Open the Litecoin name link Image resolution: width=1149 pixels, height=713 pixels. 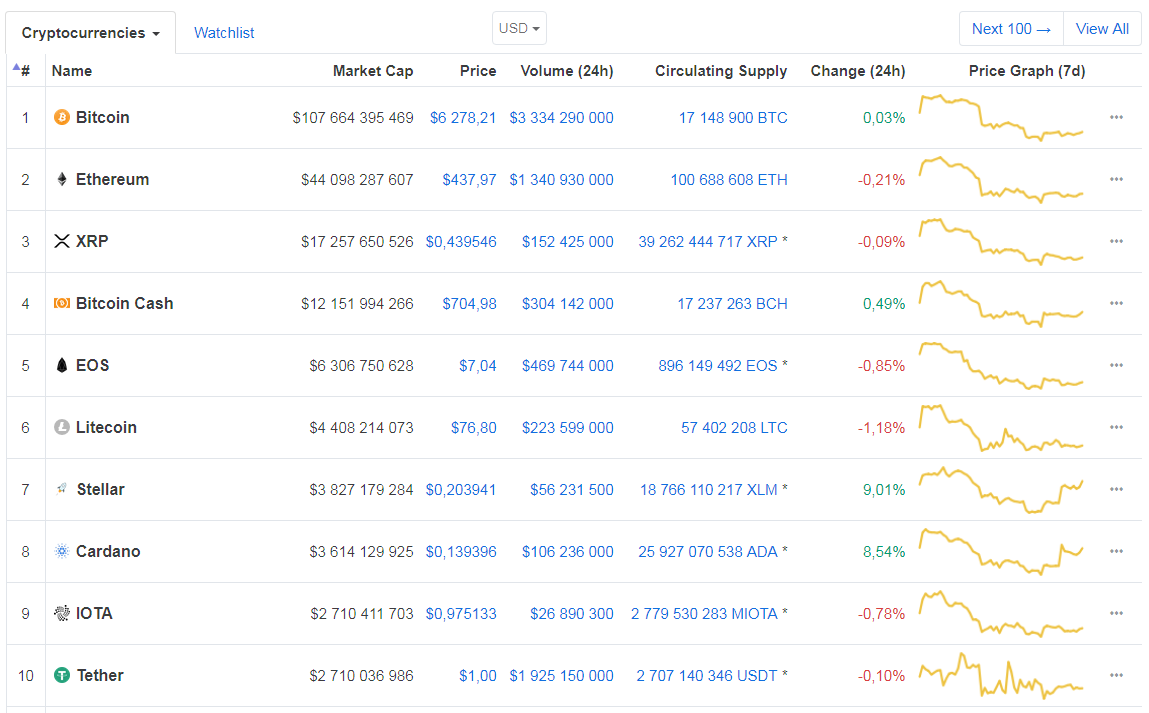point(106,427)
